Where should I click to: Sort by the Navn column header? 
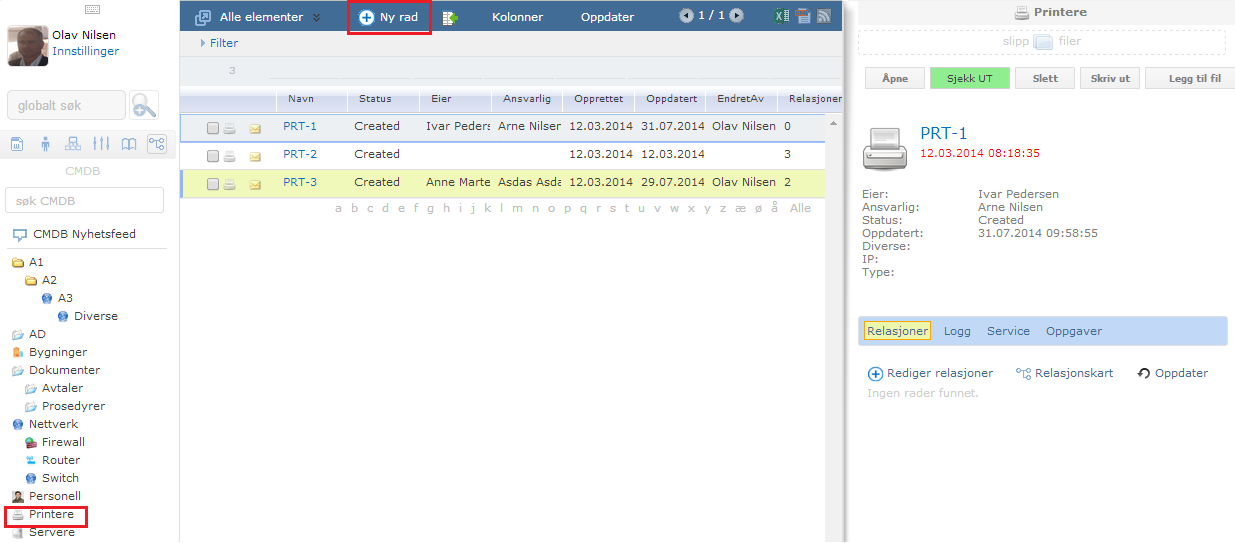[x=301, y=99]
